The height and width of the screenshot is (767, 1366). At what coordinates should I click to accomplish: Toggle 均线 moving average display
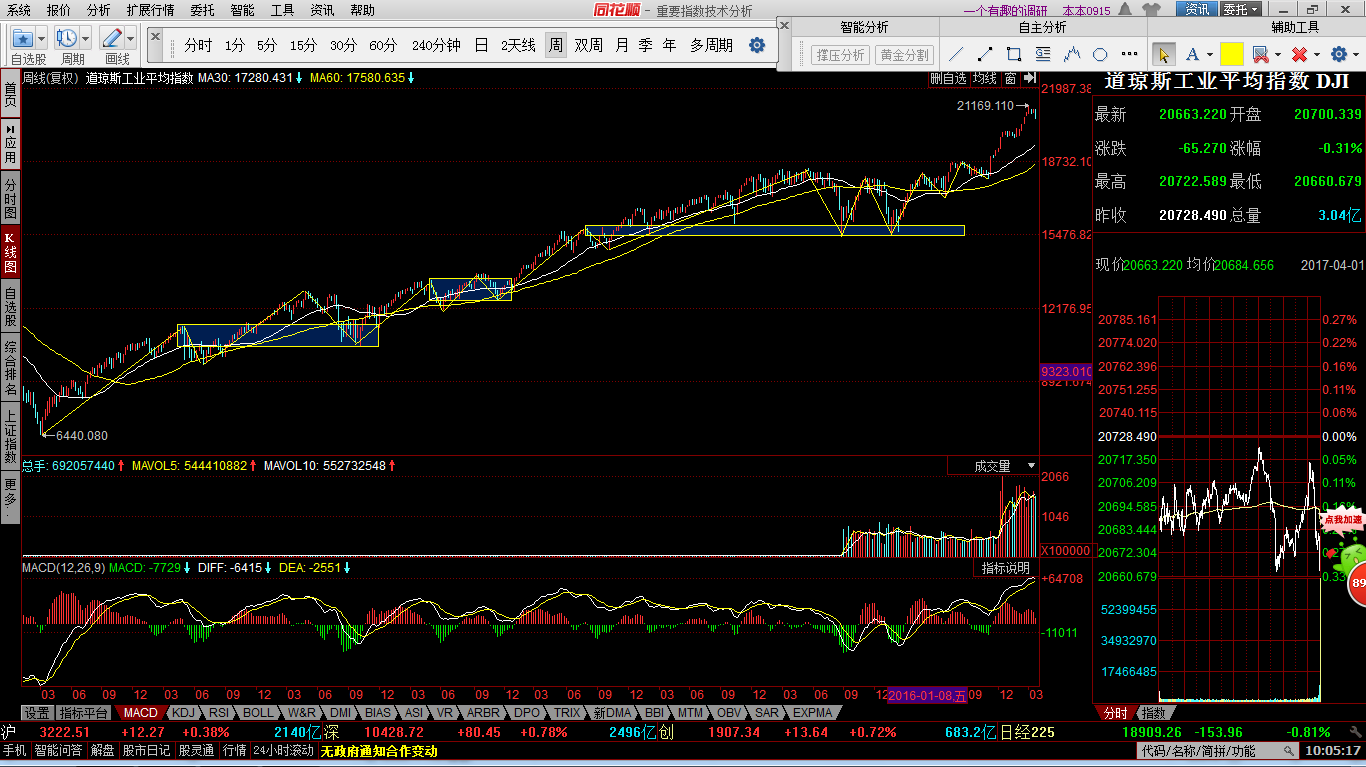coord(985,77)
